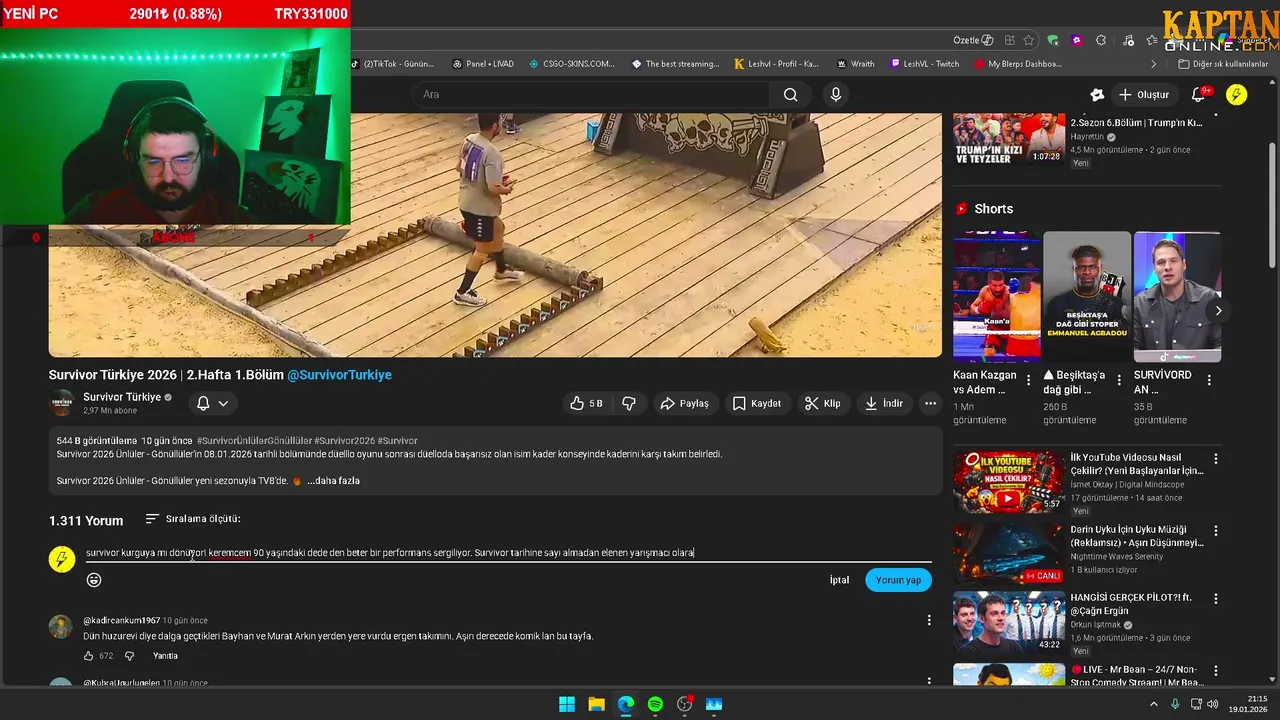Expand description with ...daha fazla
Image resolution: width=1280 pixels, height=720 pixels.
pos(333,481)
